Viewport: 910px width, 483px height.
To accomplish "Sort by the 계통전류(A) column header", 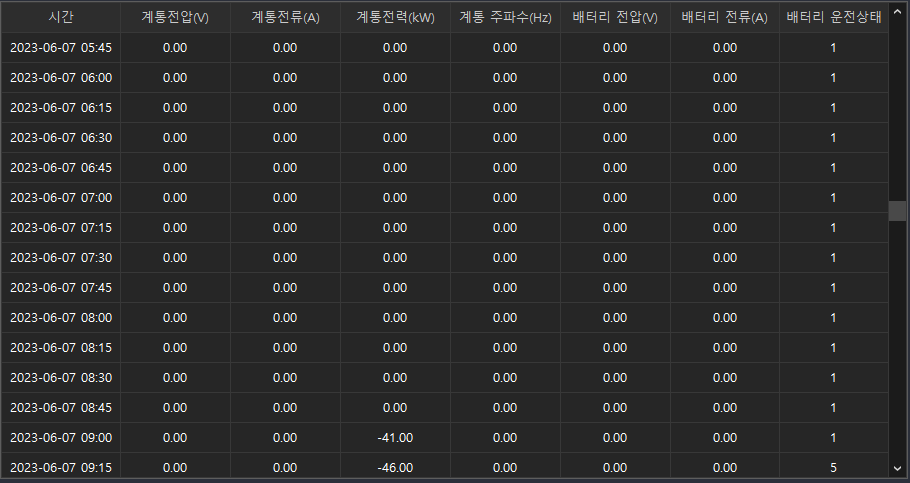I will pos(286,17).
